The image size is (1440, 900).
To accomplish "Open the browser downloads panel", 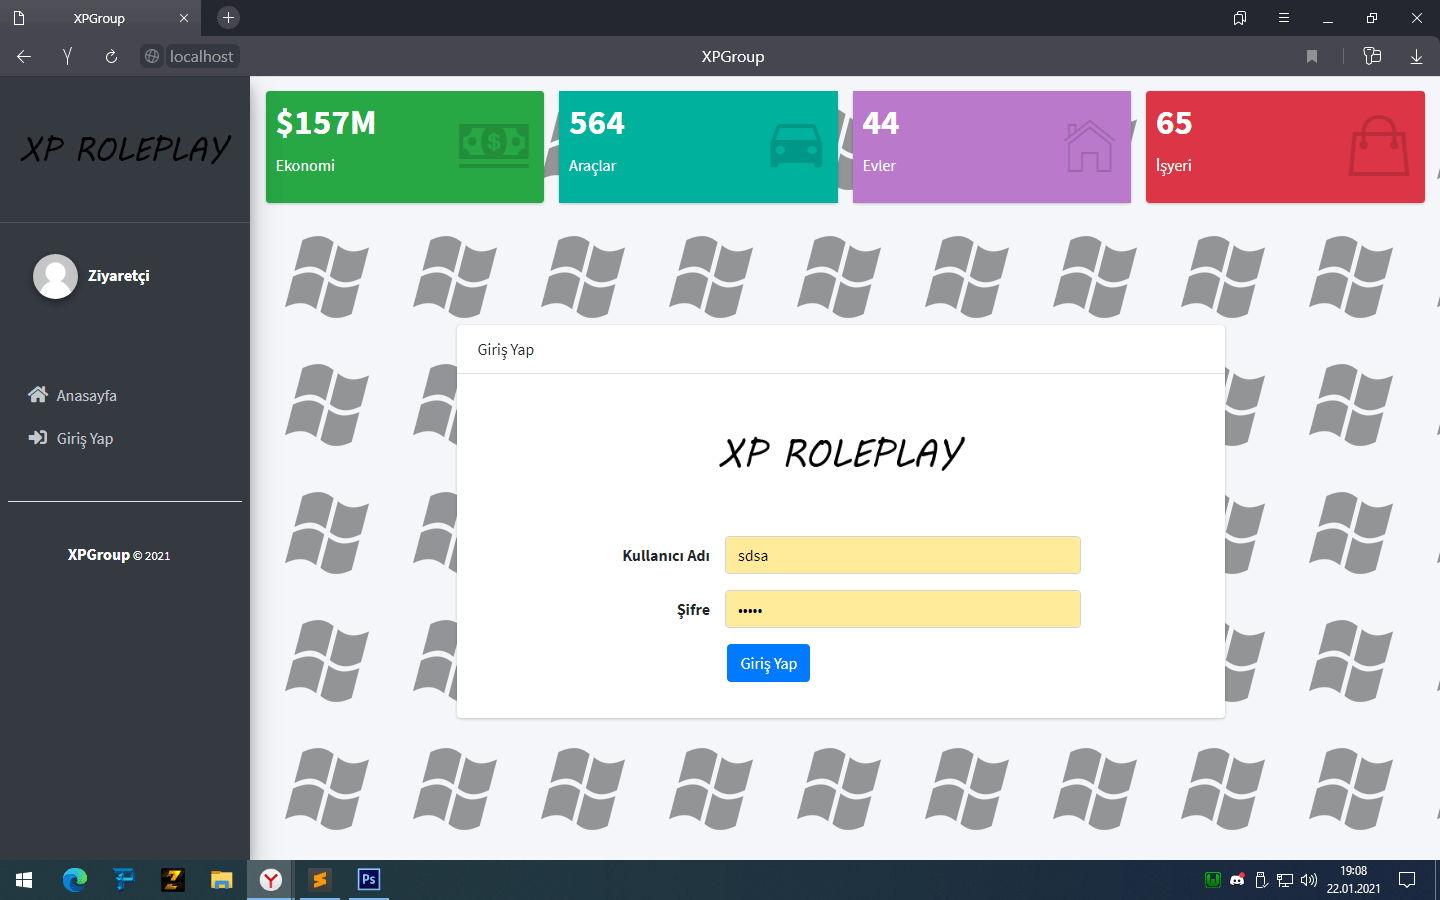I will point(1416,57).
